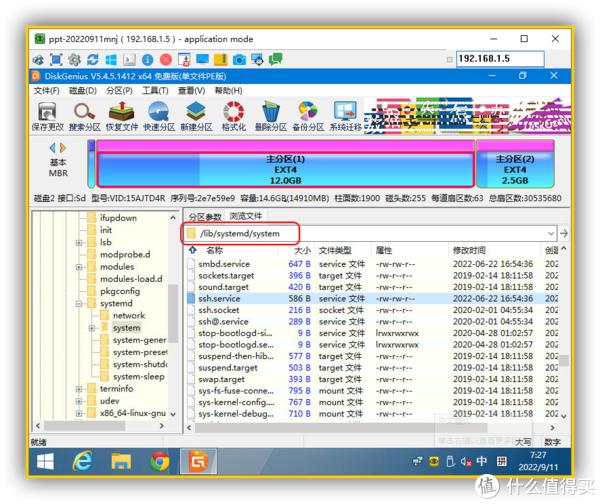Go to previous disk with left arrow
The width and height of the screenshot is (600, 504).
point(52,148)
